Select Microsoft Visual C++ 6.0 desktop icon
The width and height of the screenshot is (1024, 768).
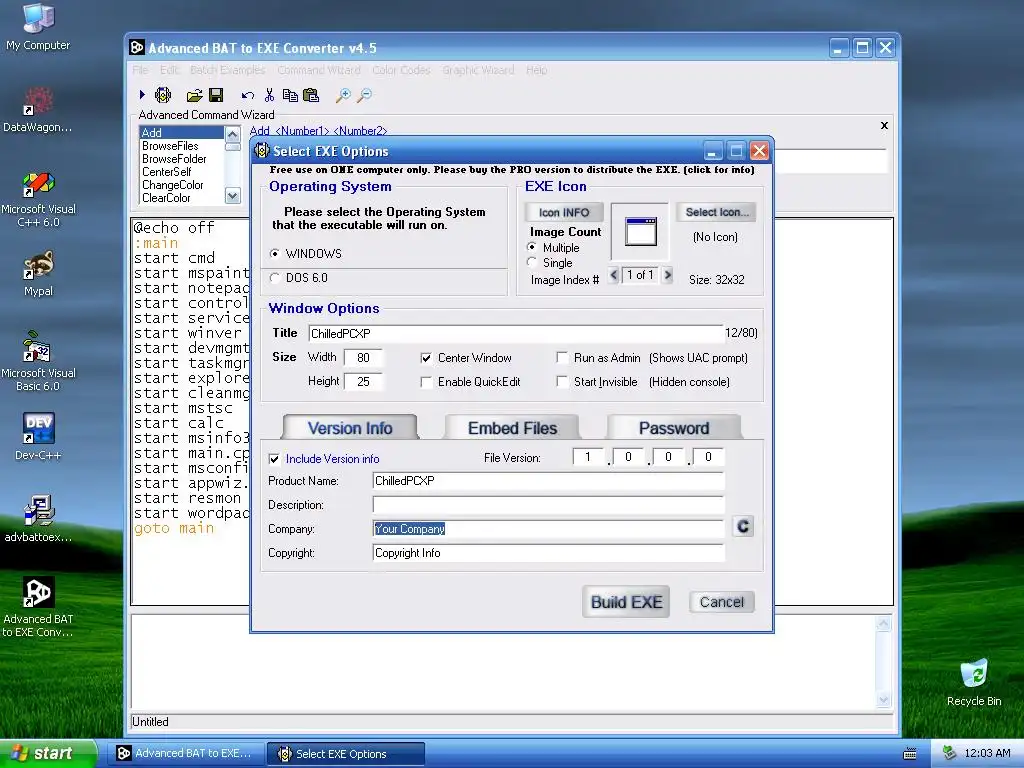(x=38, y=199)
